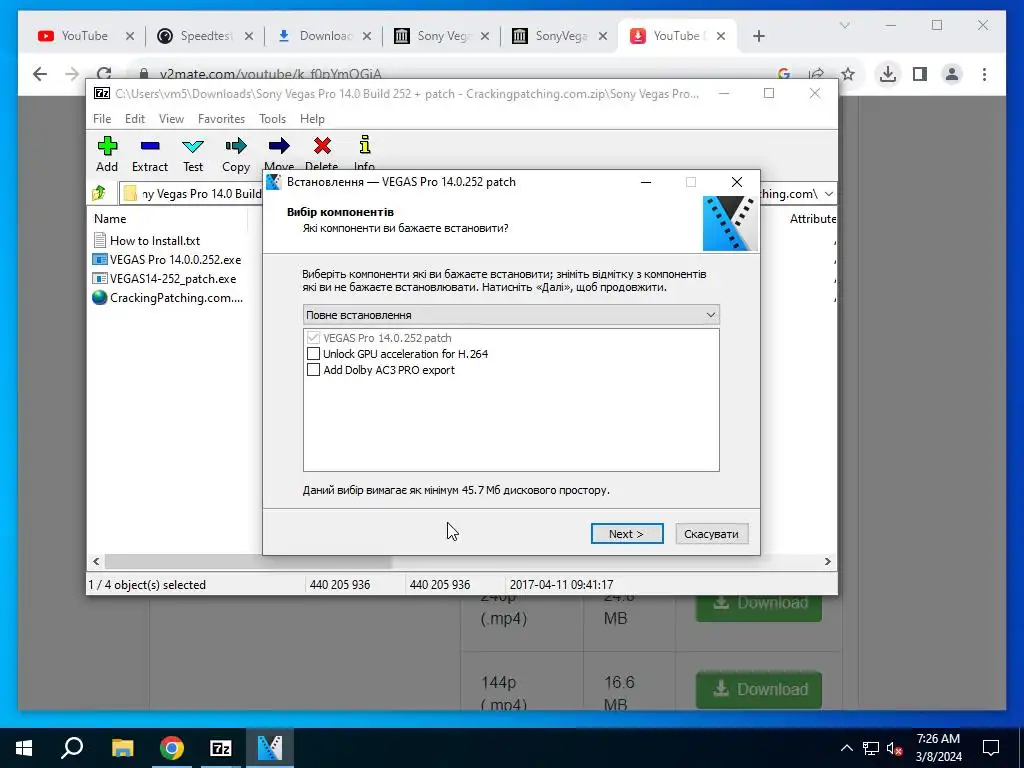Open Chrome three-dot menu

coord(984,74)
